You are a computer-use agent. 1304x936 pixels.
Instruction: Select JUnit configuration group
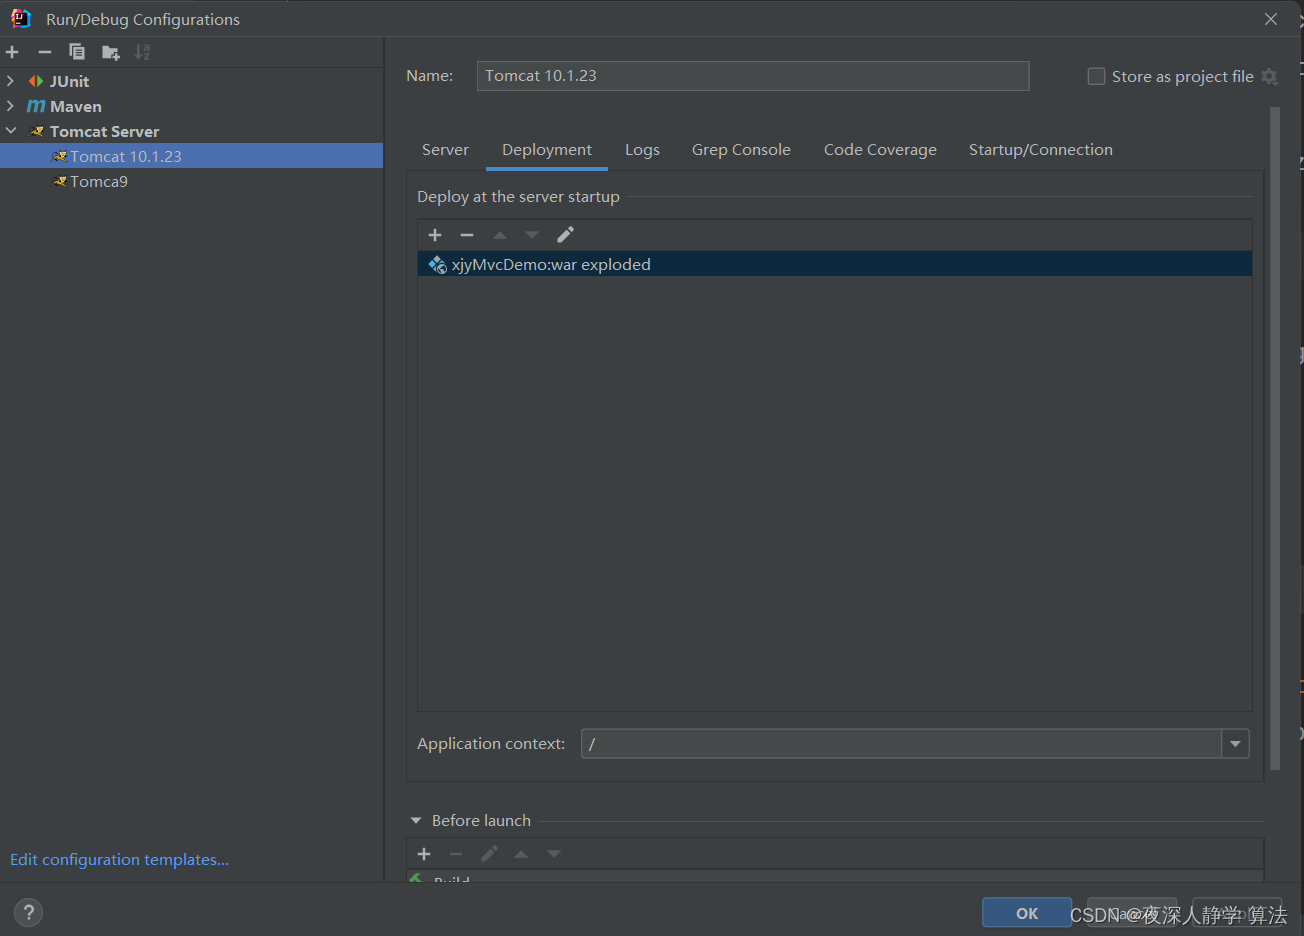[69, 81]
